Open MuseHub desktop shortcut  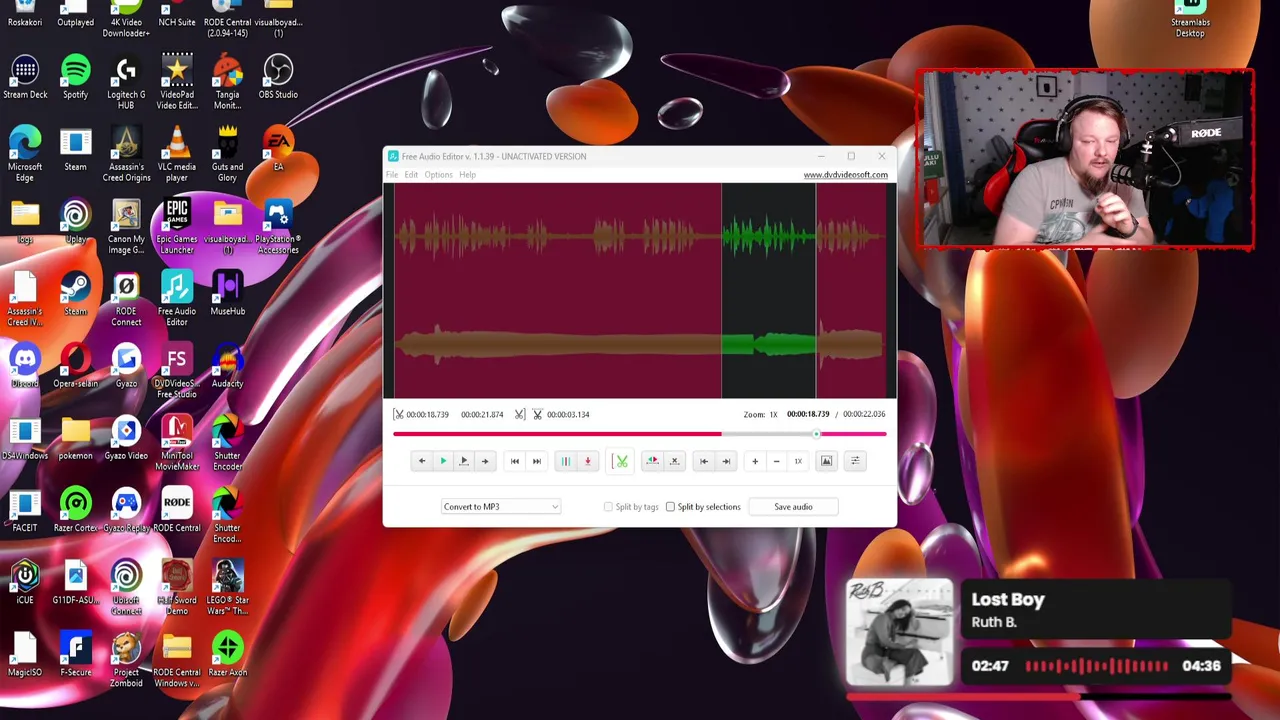coord(227,294)
